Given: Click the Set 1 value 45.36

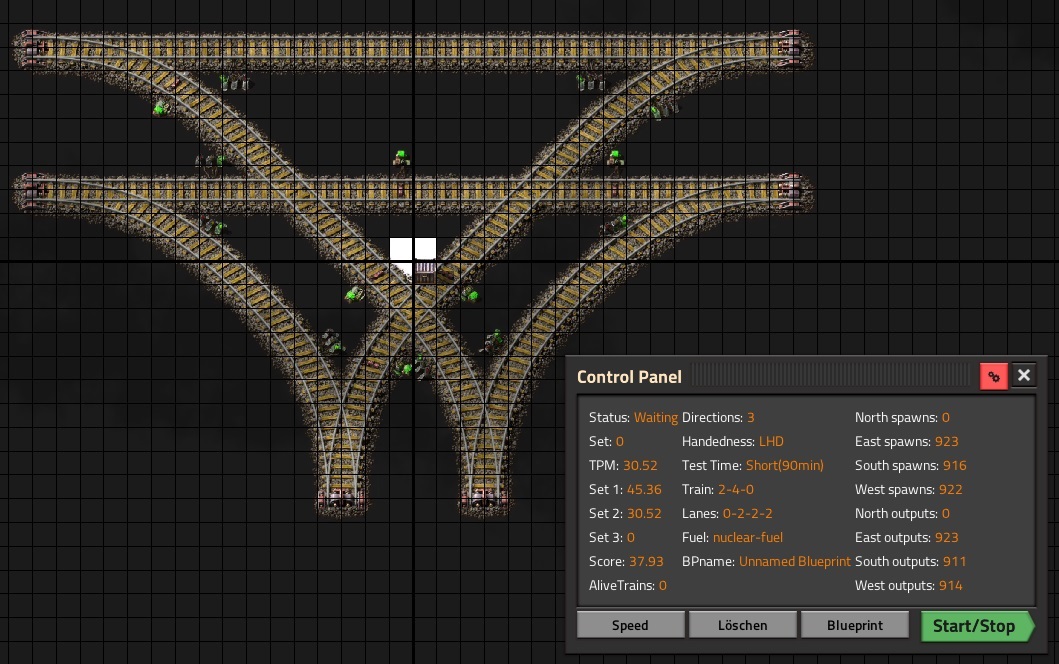Looking at the screenshot, I should [644, 490].
